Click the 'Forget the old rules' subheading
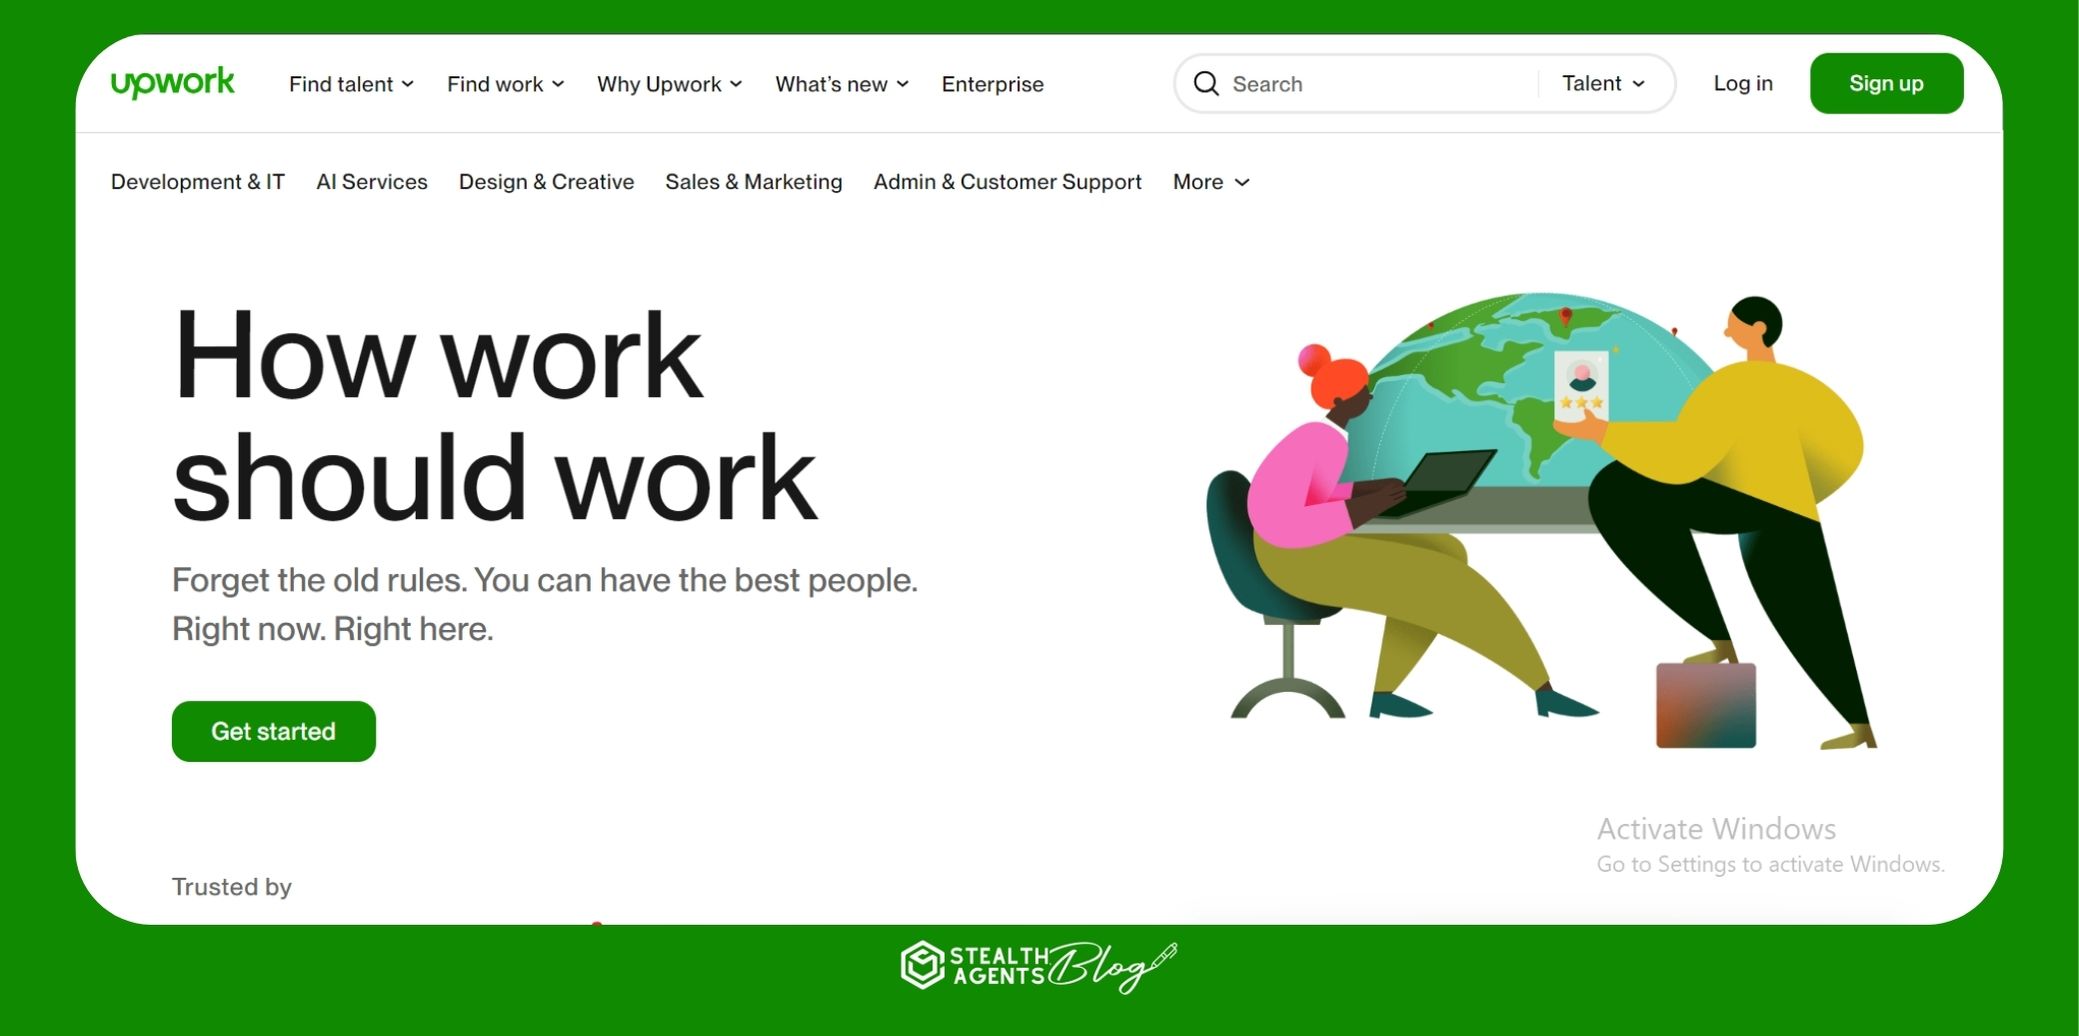Viewport: 2079px width, 1036px height. tap(545, 604)
